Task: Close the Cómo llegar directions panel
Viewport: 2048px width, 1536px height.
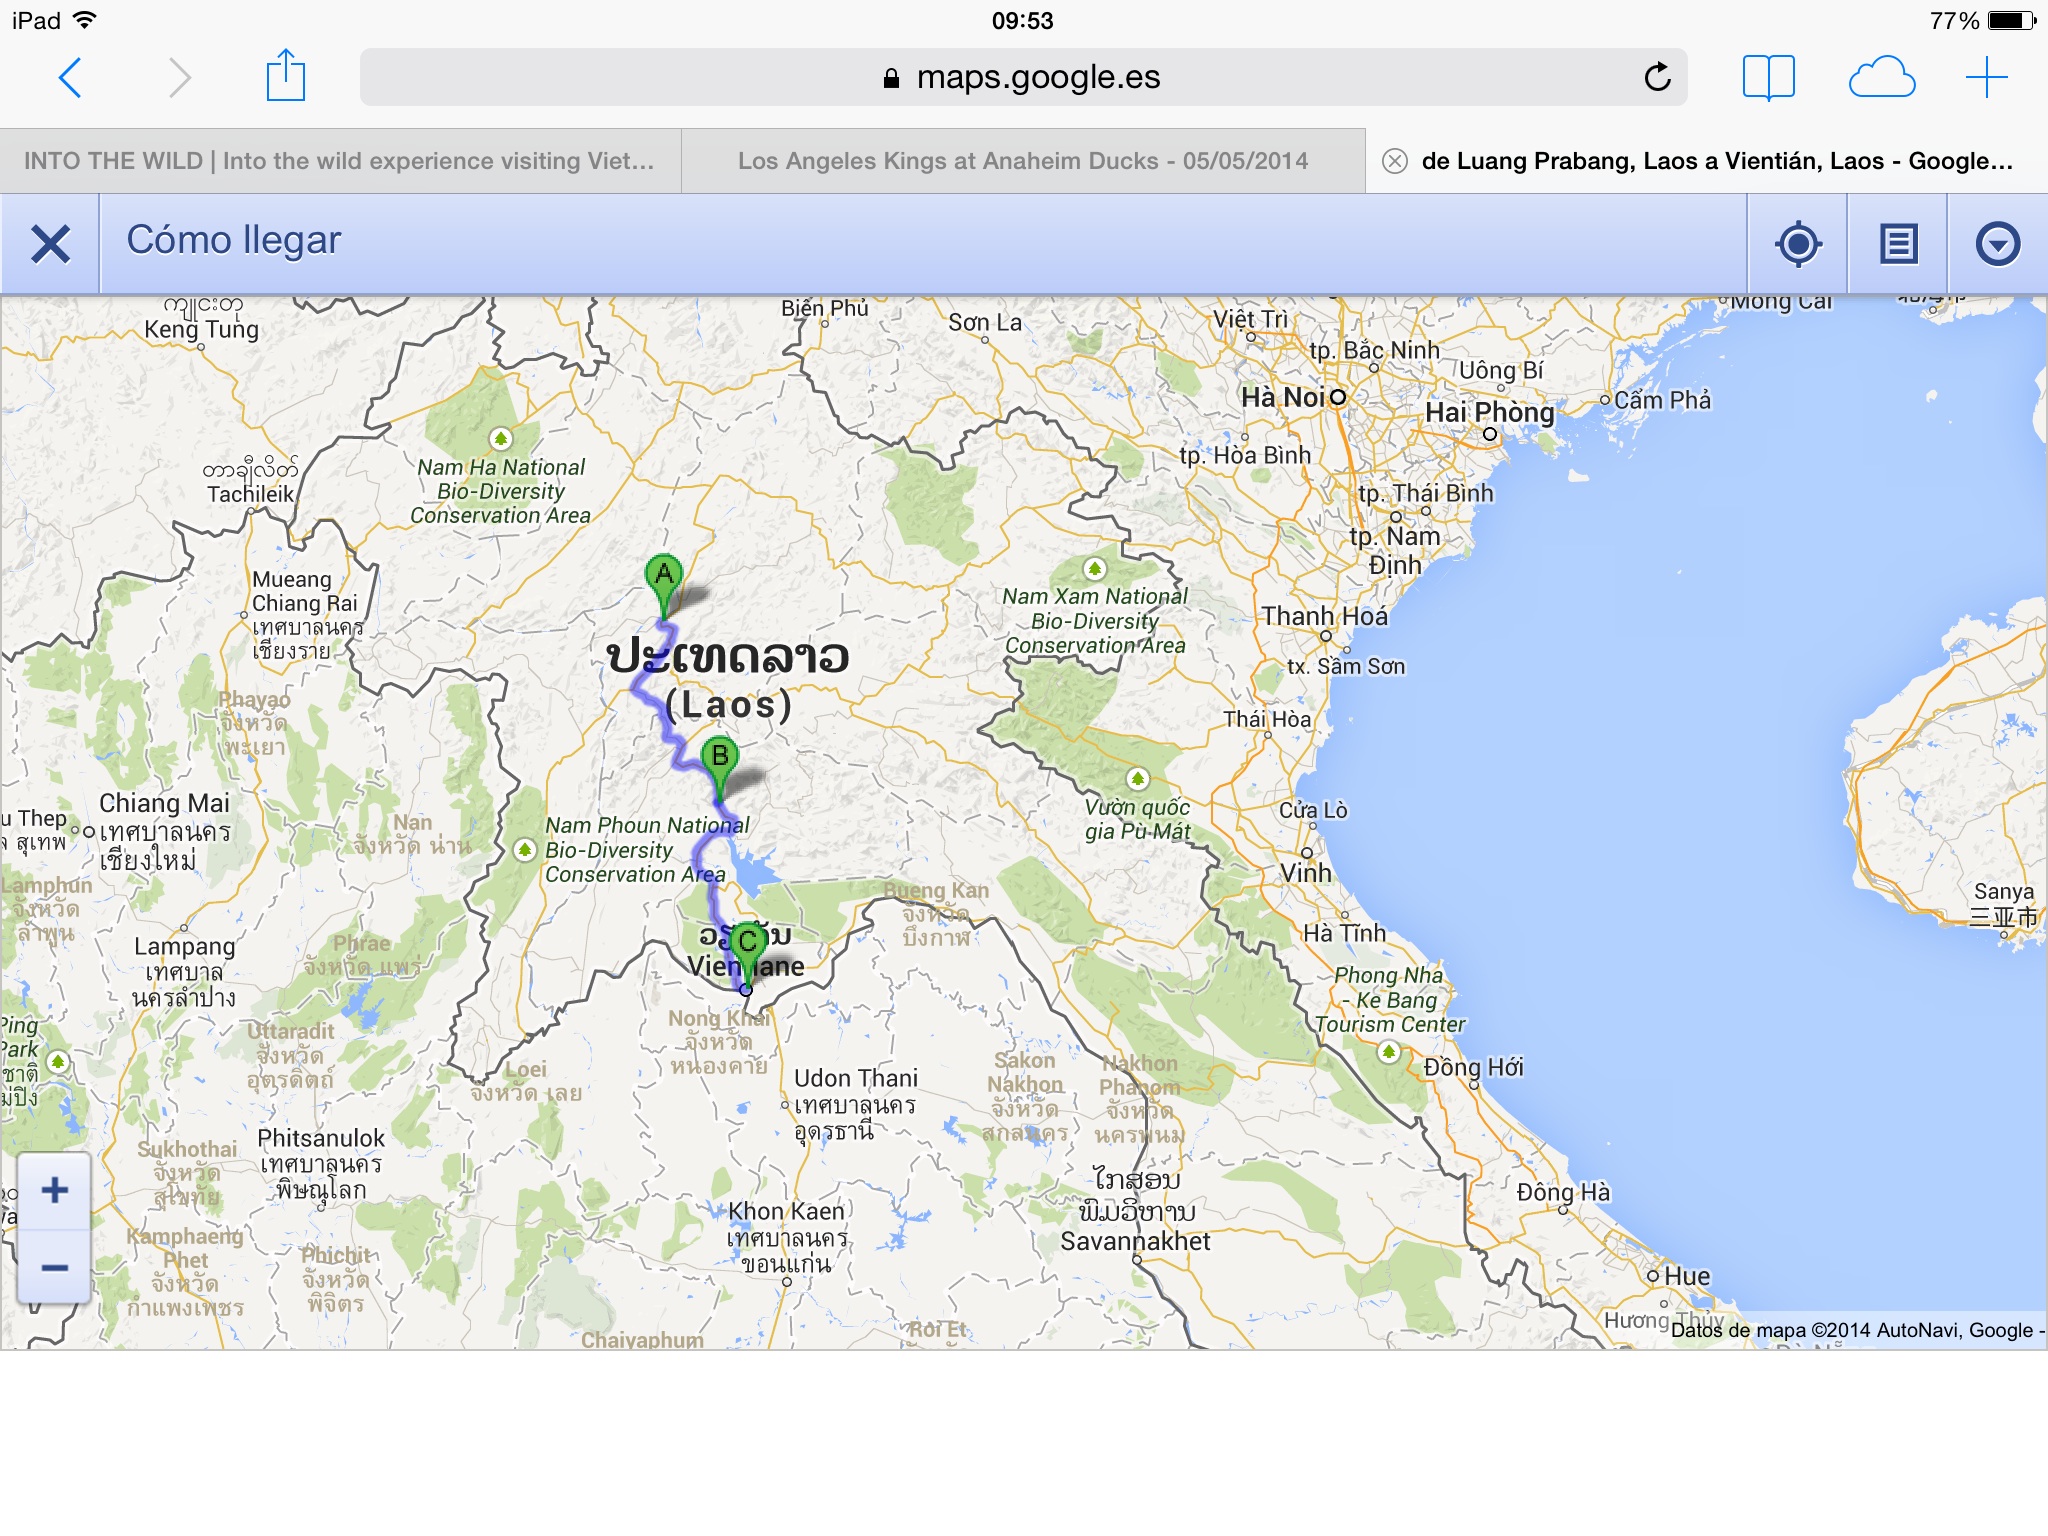Action: (50, 244)
